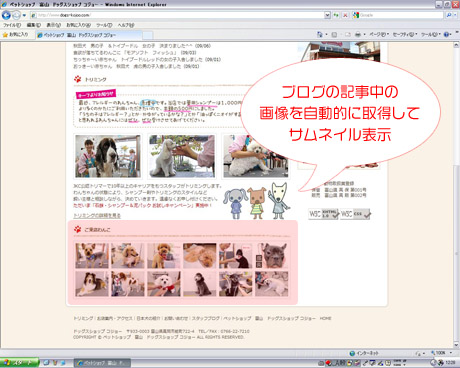This screenshot has height=368, width=460.
Task: Activate the ペットショップ 富山 taskbar button
Action: tap(102, 363)
